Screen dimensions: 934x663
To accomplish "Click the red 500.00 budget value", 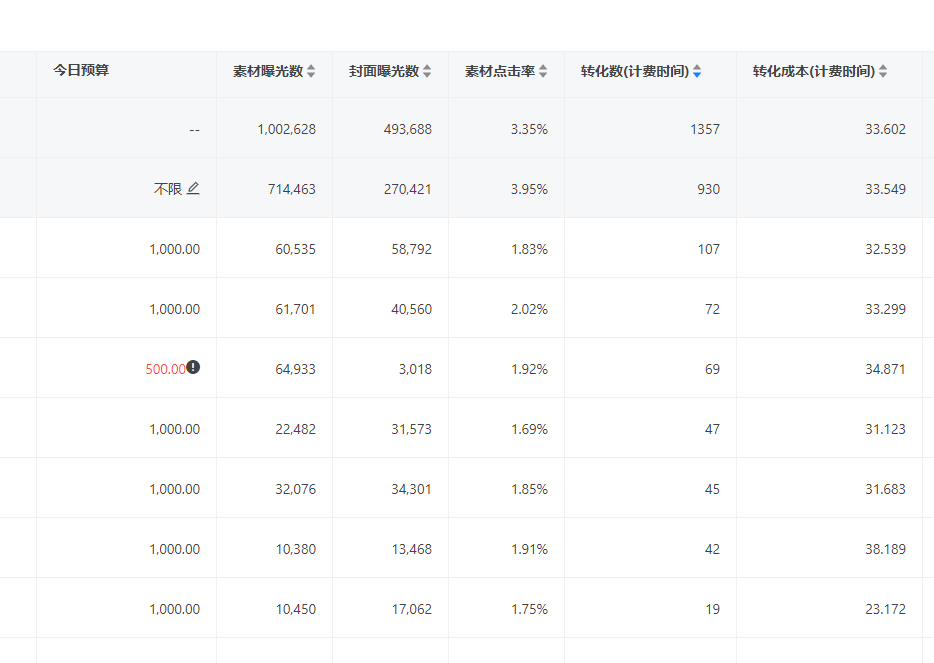I will click(165, 369).
